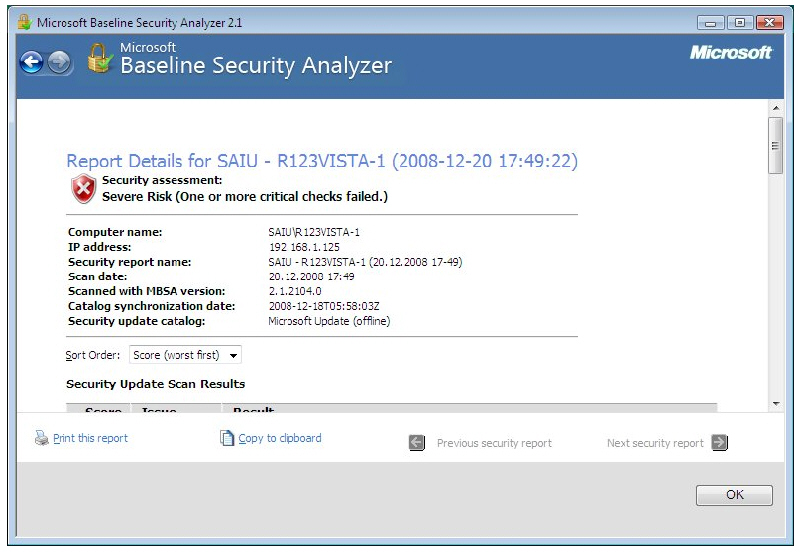
Task: Click the vertical scrollbar thumb
Action: (775, 146)
